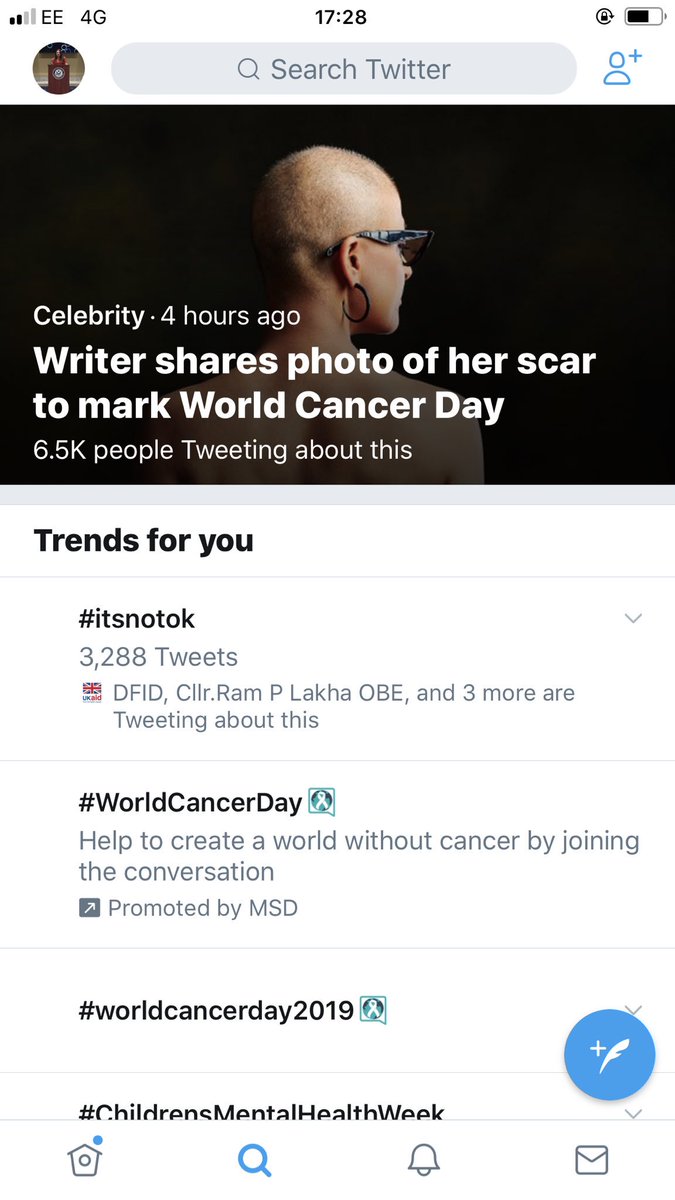The height and width of the screenshot is (1200, 675).
Task: Expand options chevron for #worldcancerday2019
Action: tap(632, 1009)
